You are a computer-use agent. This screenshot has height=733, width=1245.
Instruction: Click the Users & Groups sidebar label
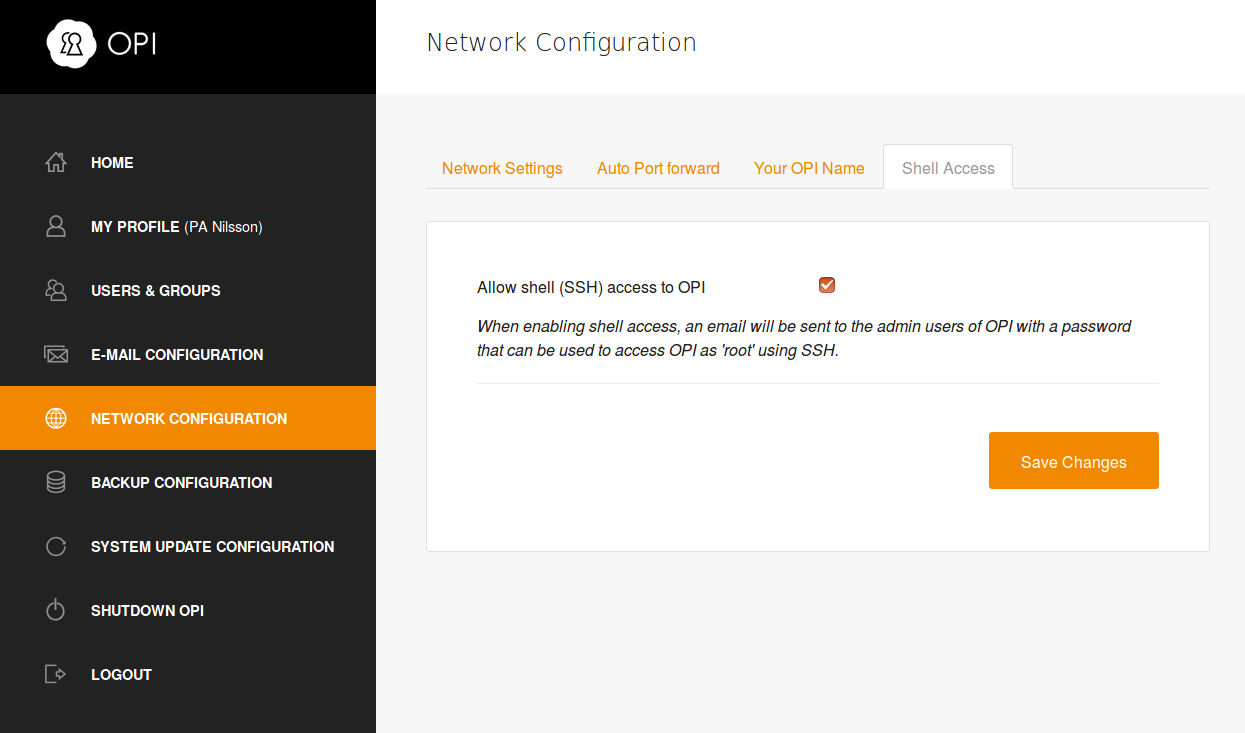click(156, 290)
